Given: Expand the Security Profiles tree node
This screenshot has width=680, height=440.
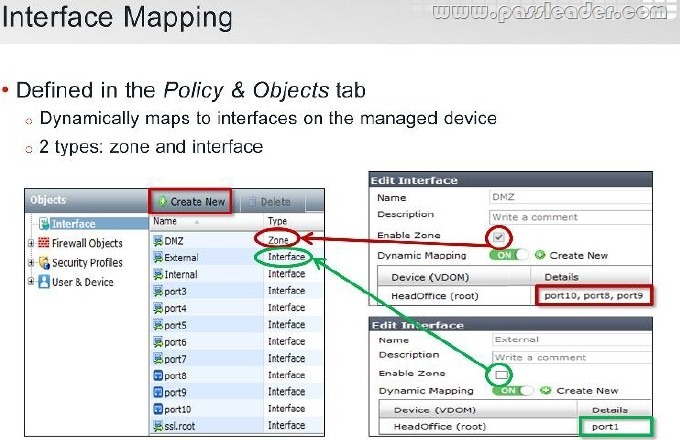Looking at the screenshot, I should pos(31,263).
